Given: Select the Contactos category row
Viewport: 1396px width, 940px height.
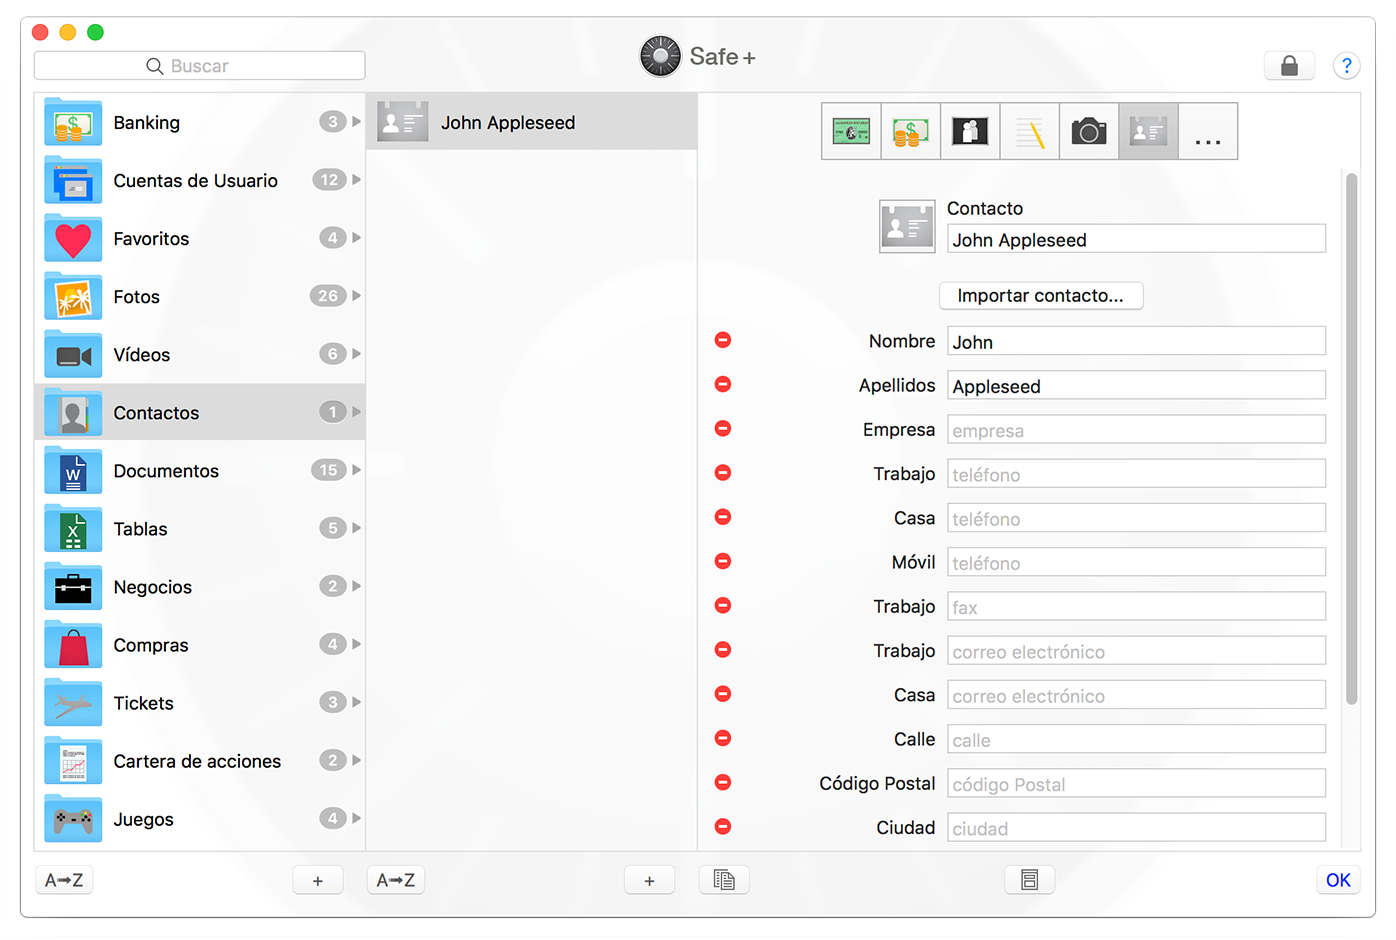Looking at the screenshot, I should (x=200, y=412).
